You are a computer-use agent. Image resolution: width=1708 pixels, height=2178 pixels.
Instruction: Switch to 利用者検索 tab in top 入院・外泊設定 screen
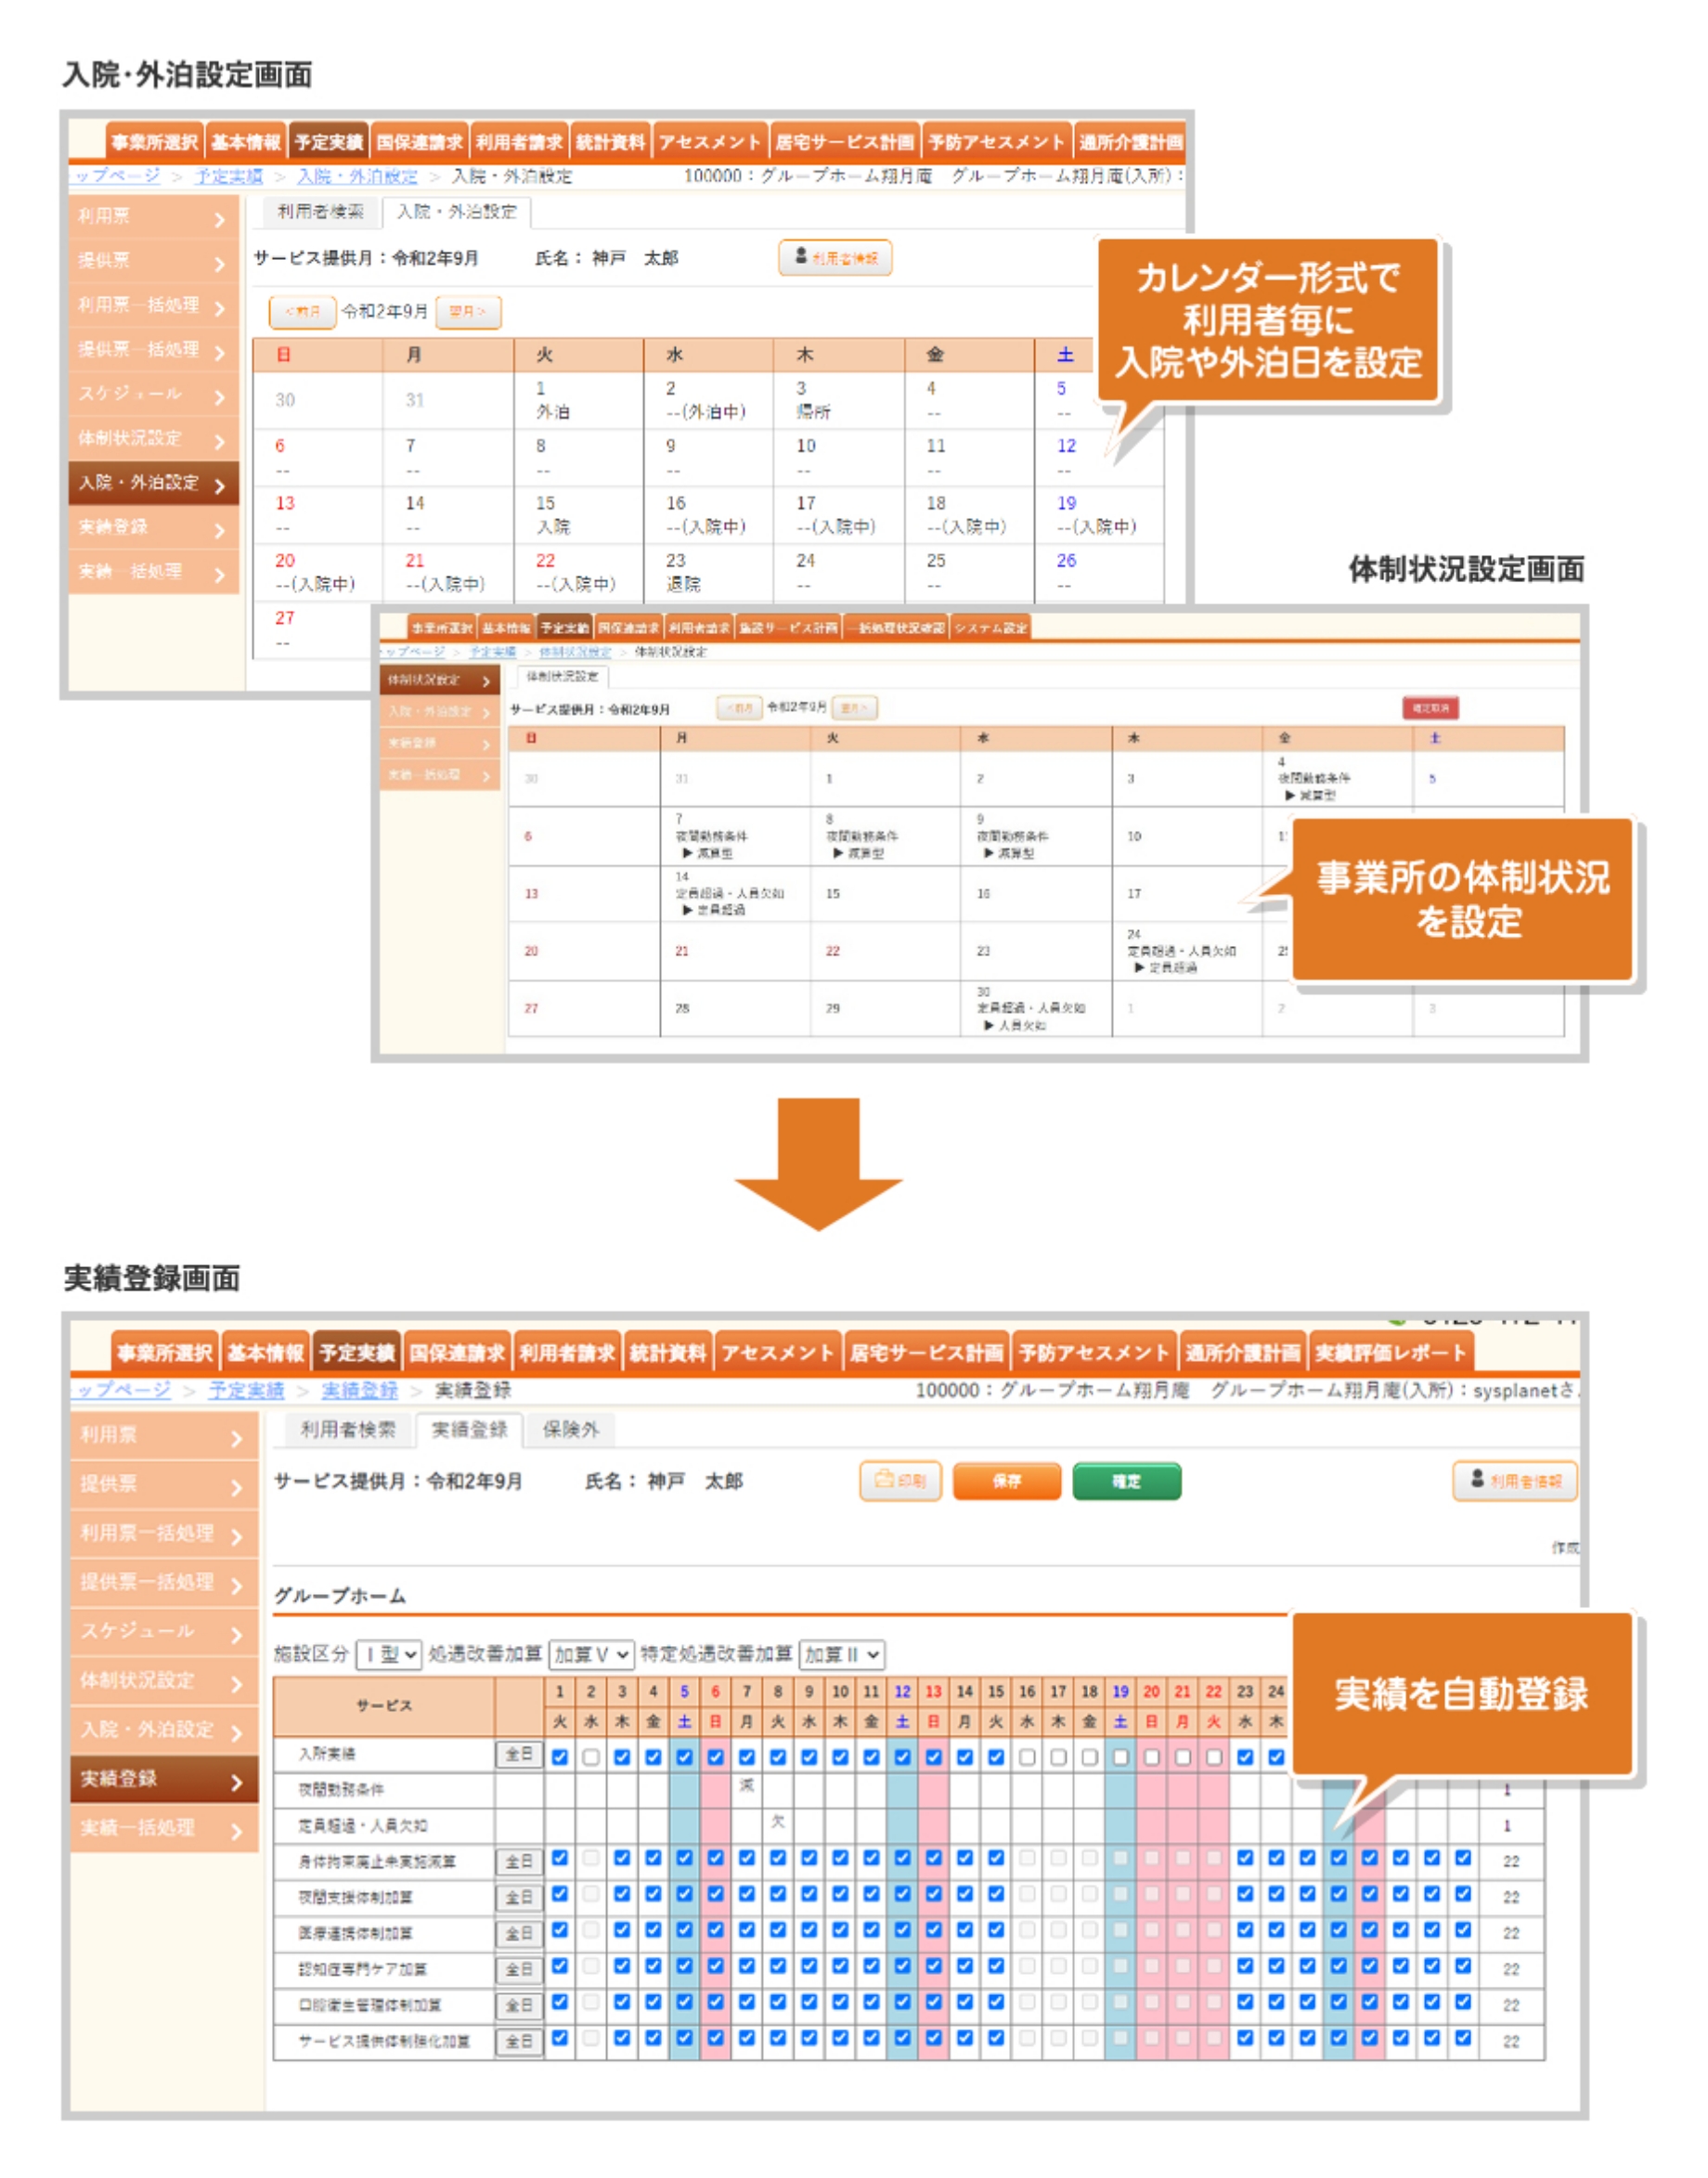point(321,212)
